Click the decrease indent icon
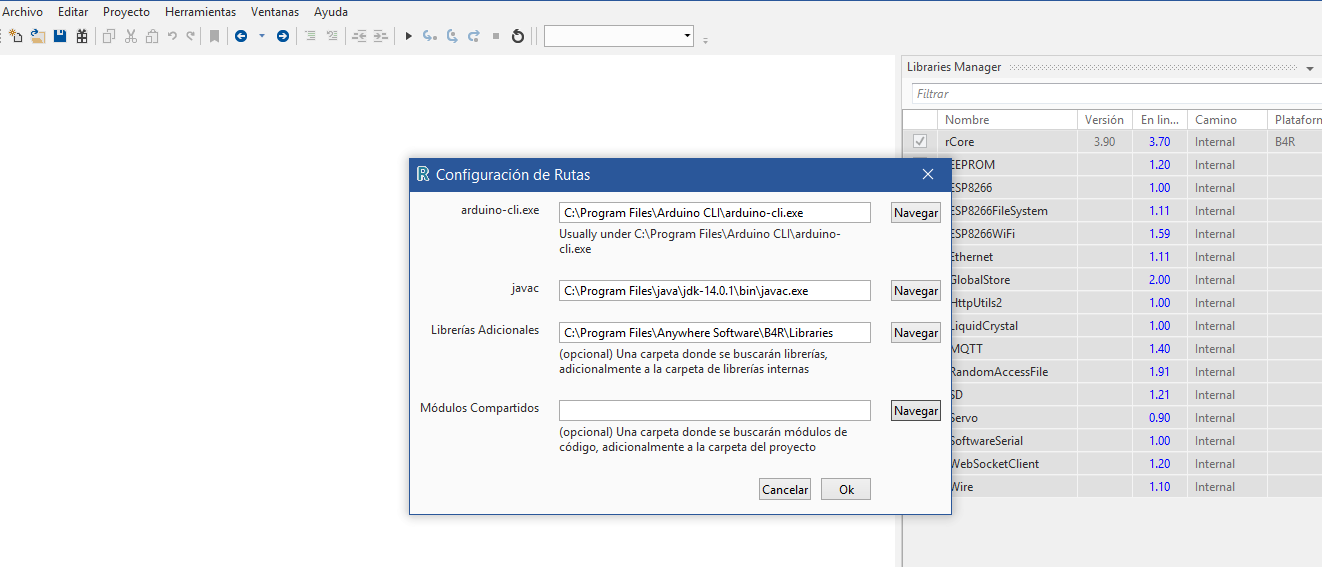This screenshot has width=1322, height=567. [359, 36]
